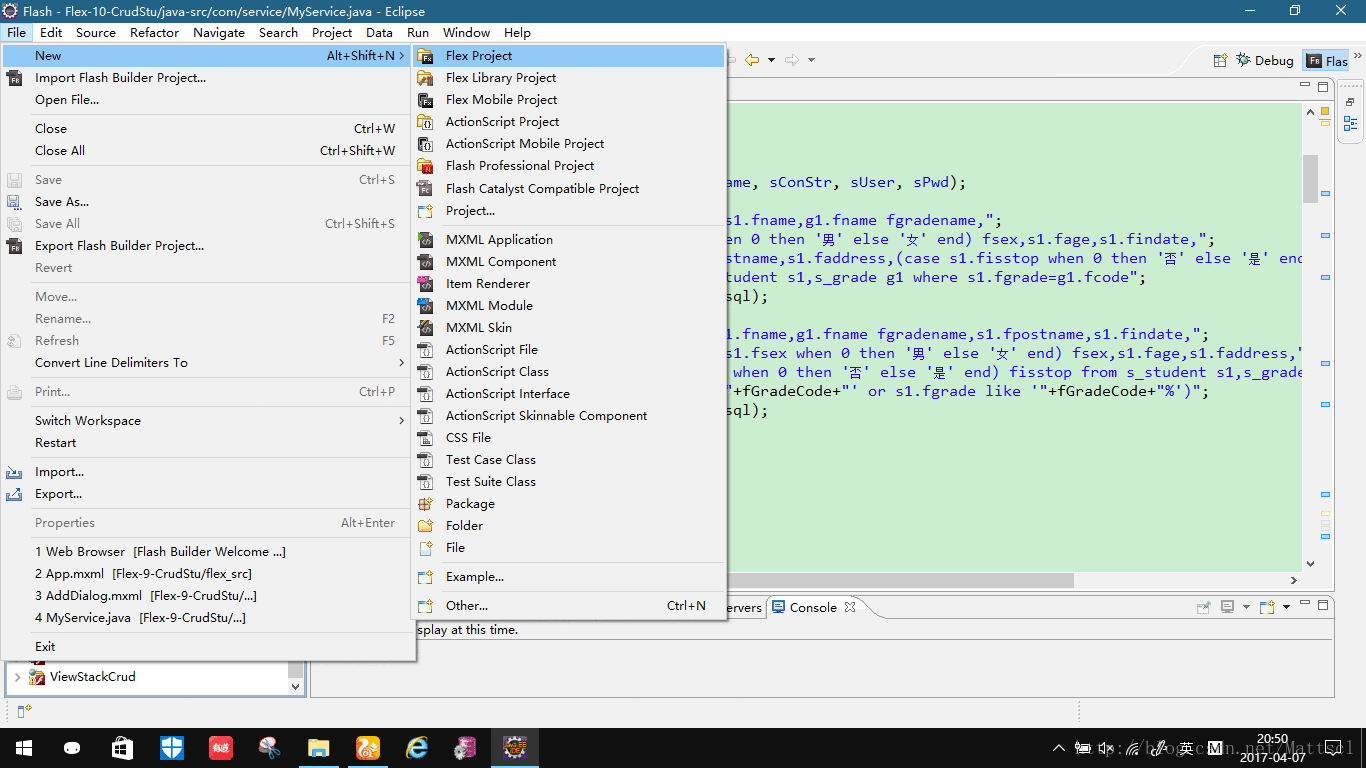Open the Source menu
Viewport: 1366px width, 768px height.
tap(96, 32)
